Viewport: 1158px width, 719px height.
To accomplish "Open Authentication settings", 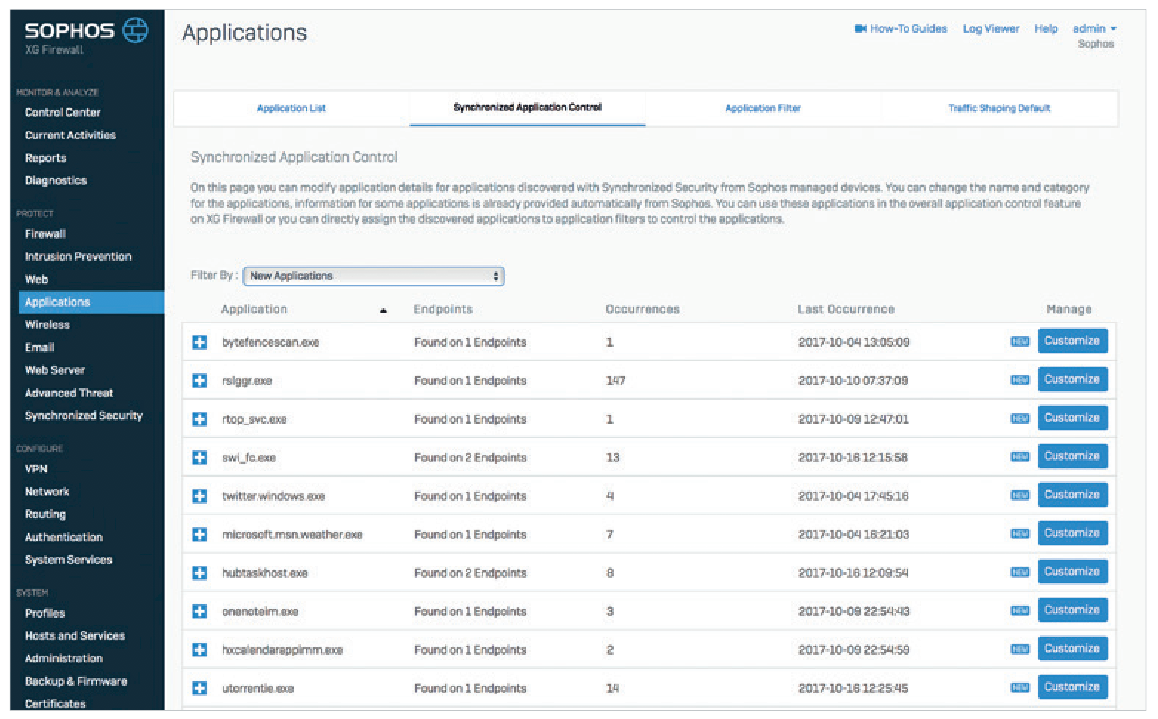I will point(64,537).
